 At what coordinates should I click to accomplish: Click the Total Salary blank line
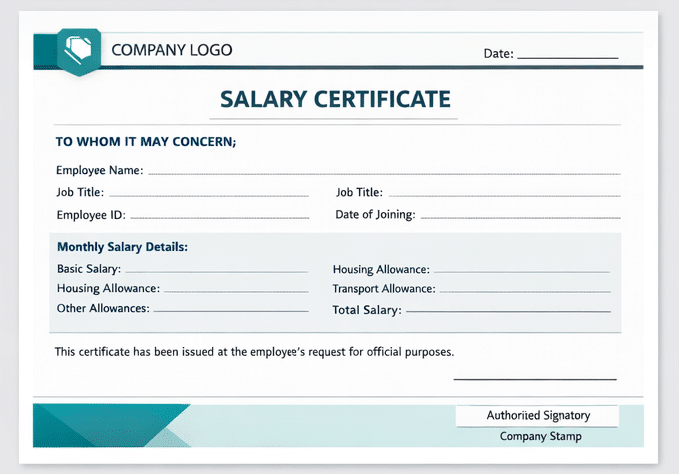click(508, 311)
